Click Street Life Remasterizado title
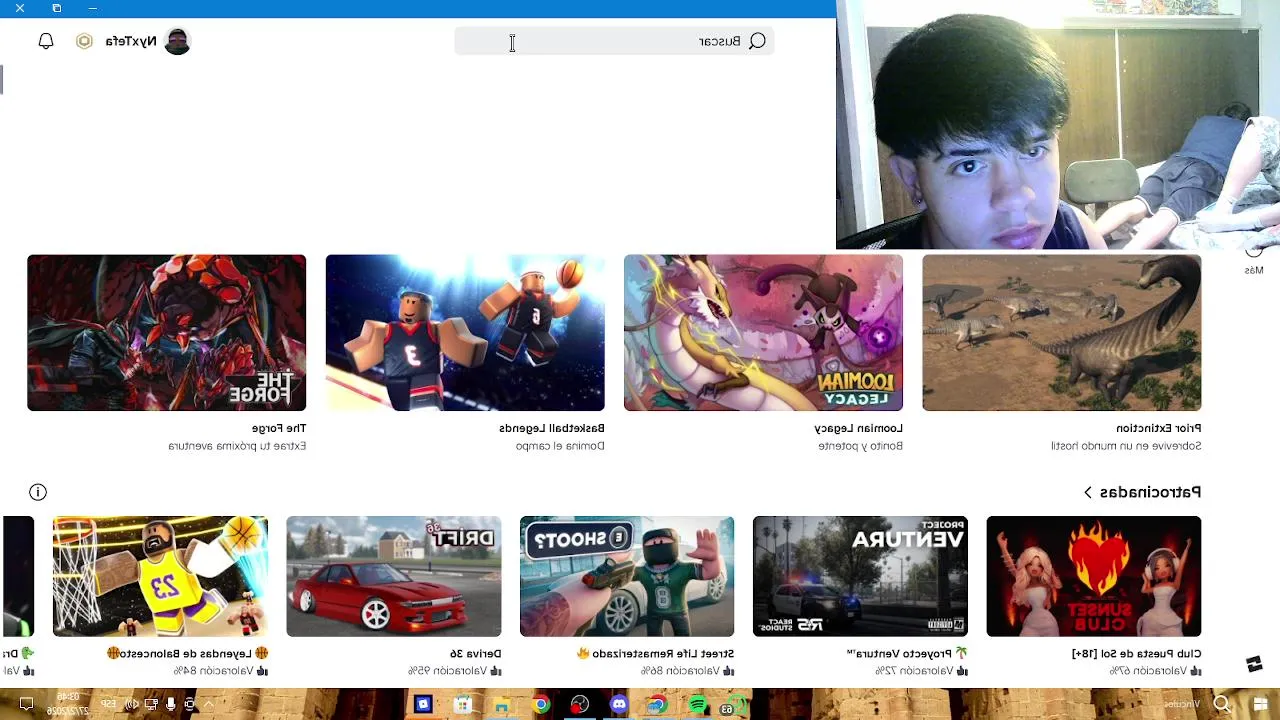Viewport: 1280px width, 720px height. 656,653
